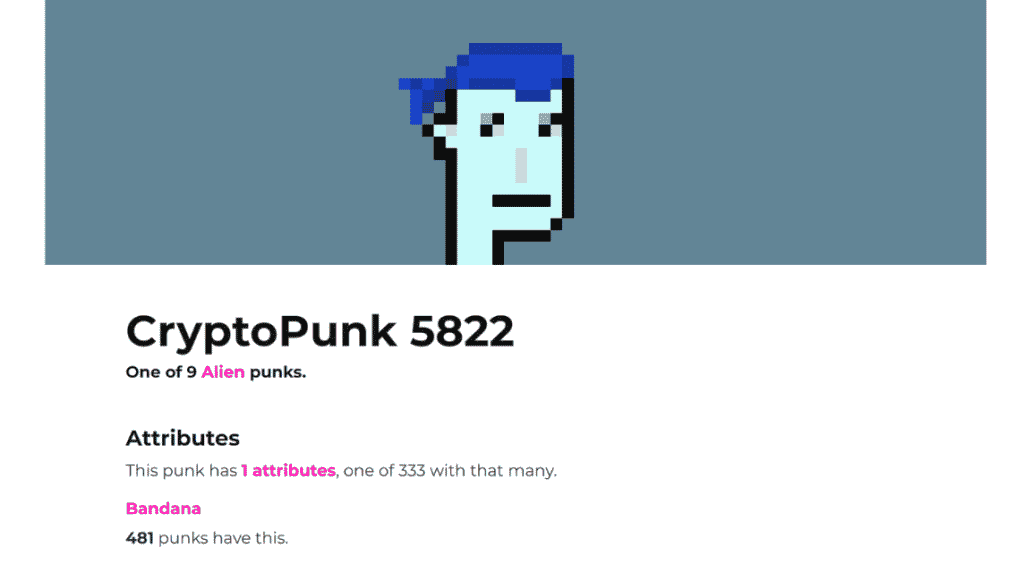Open the Alien punk type link

click(x=223, y=372)
